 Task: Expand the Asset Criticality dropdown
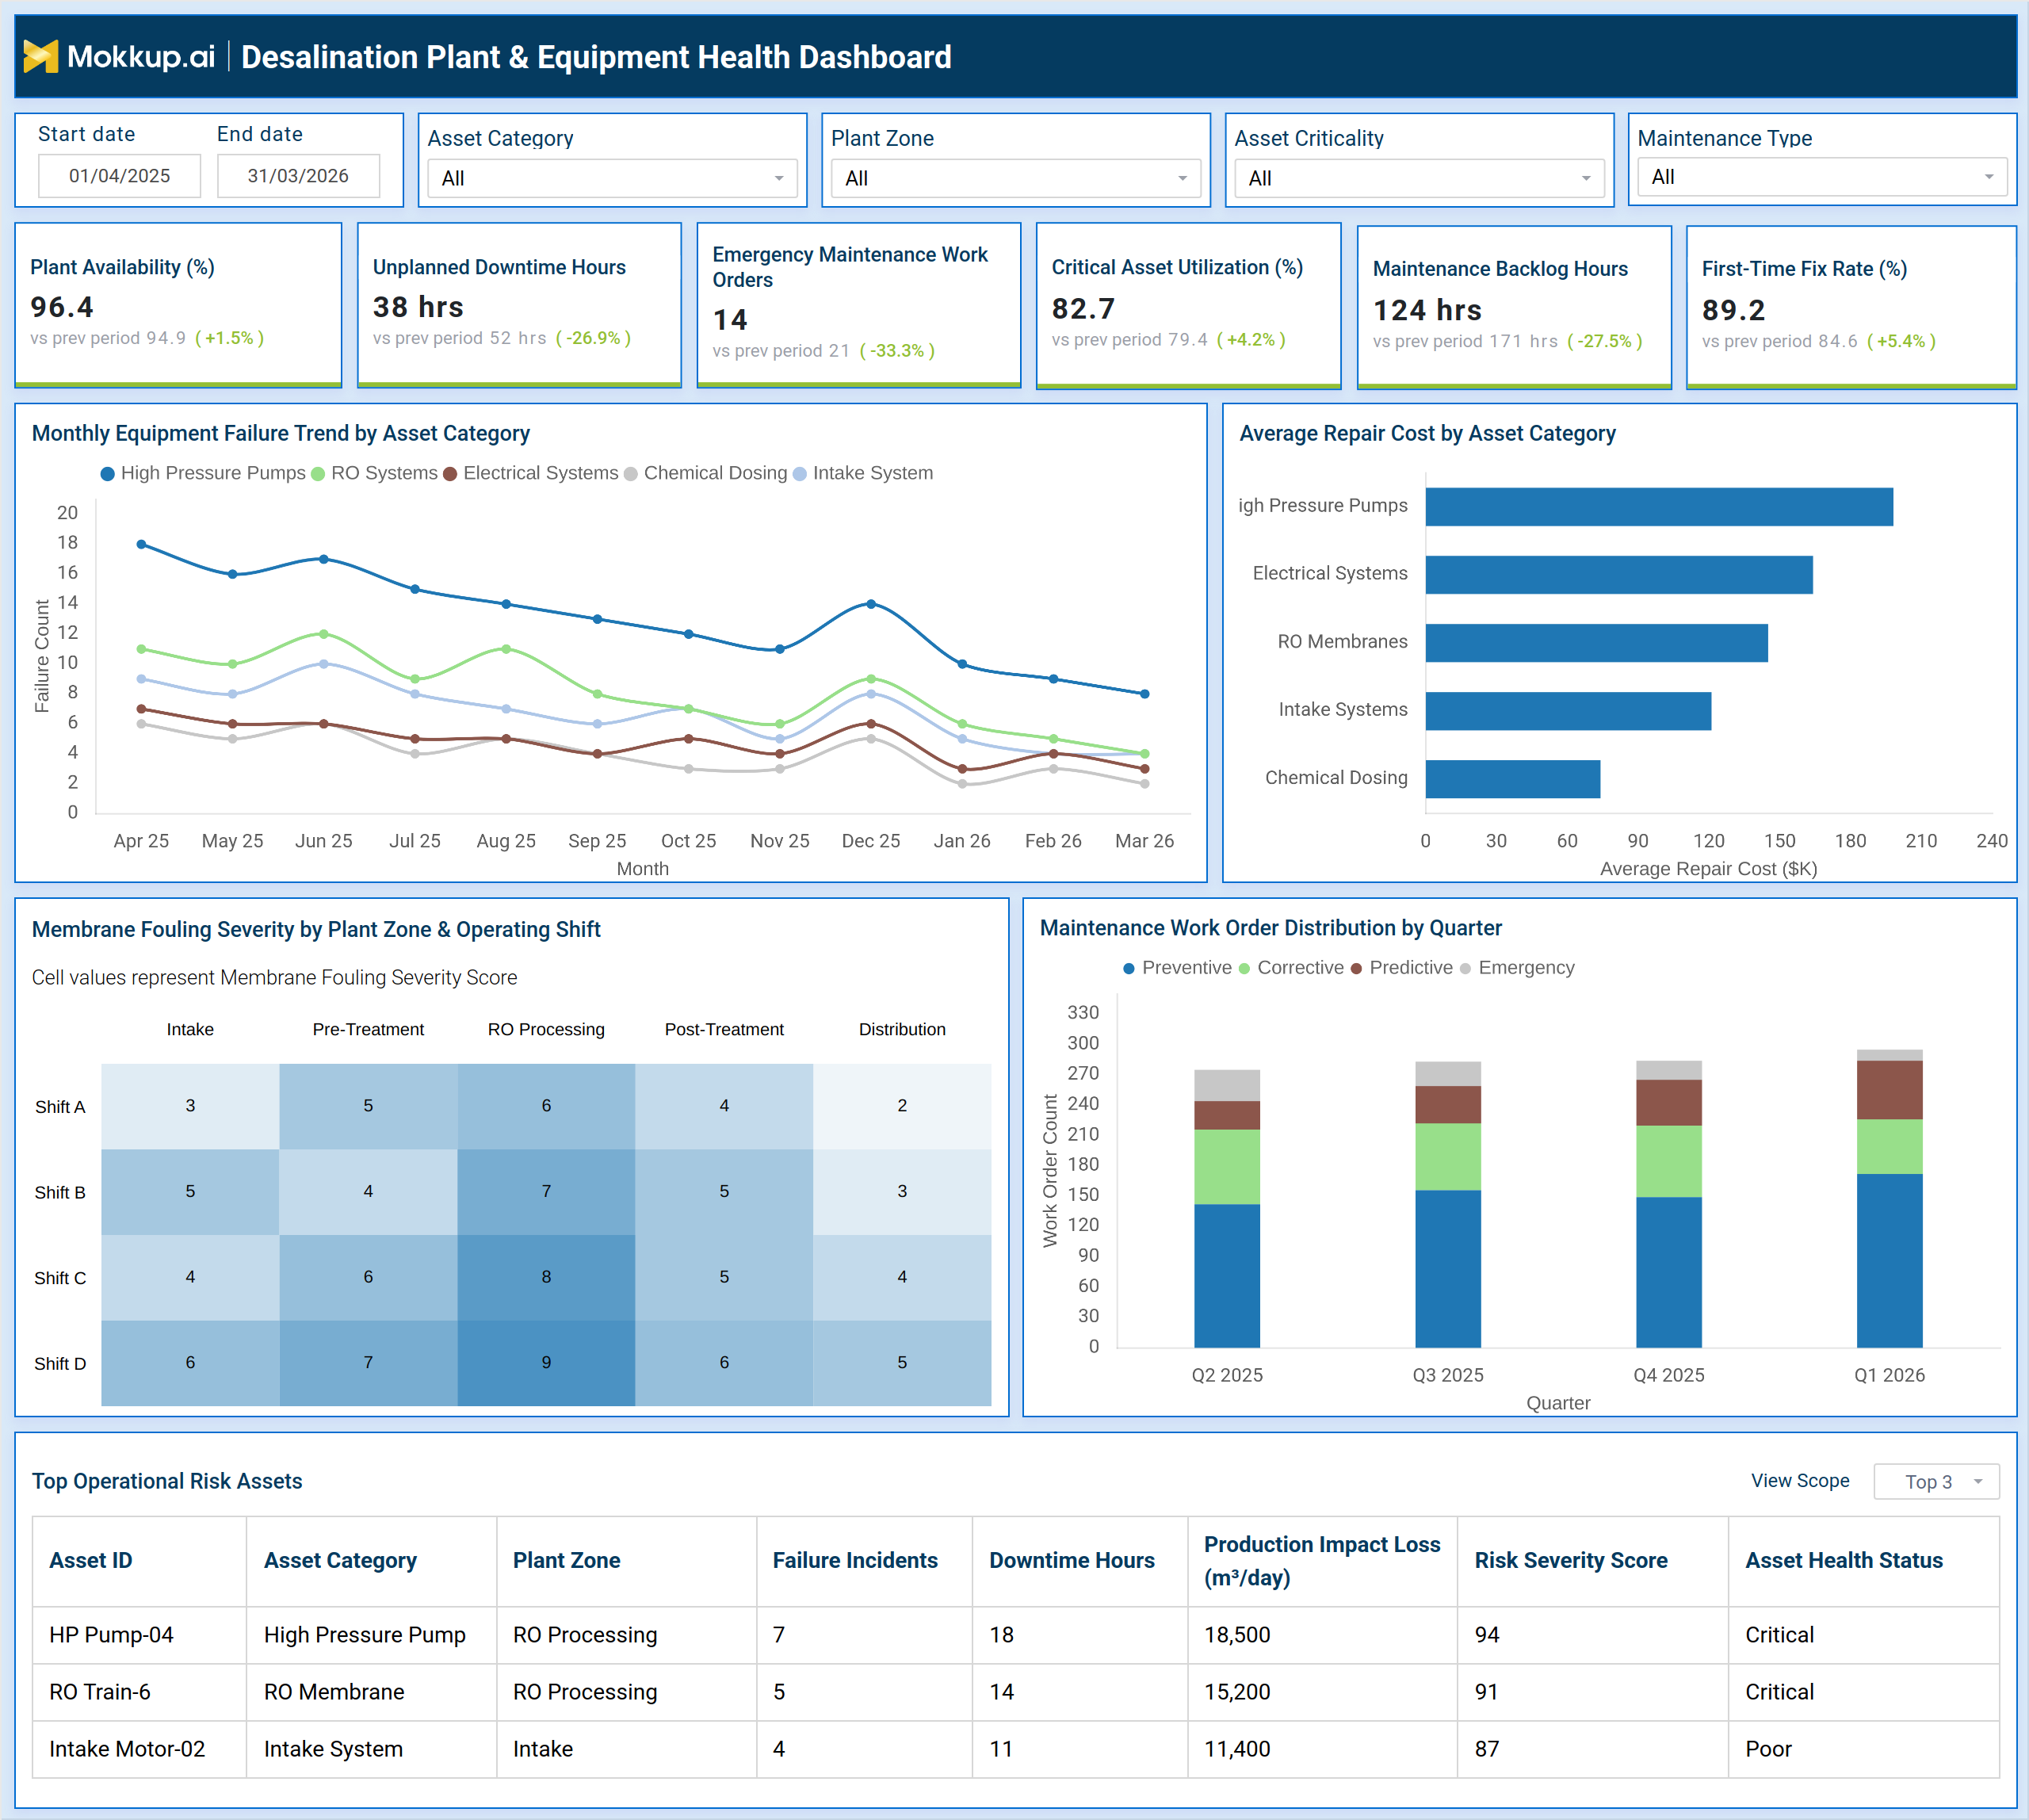(1419, 178)
